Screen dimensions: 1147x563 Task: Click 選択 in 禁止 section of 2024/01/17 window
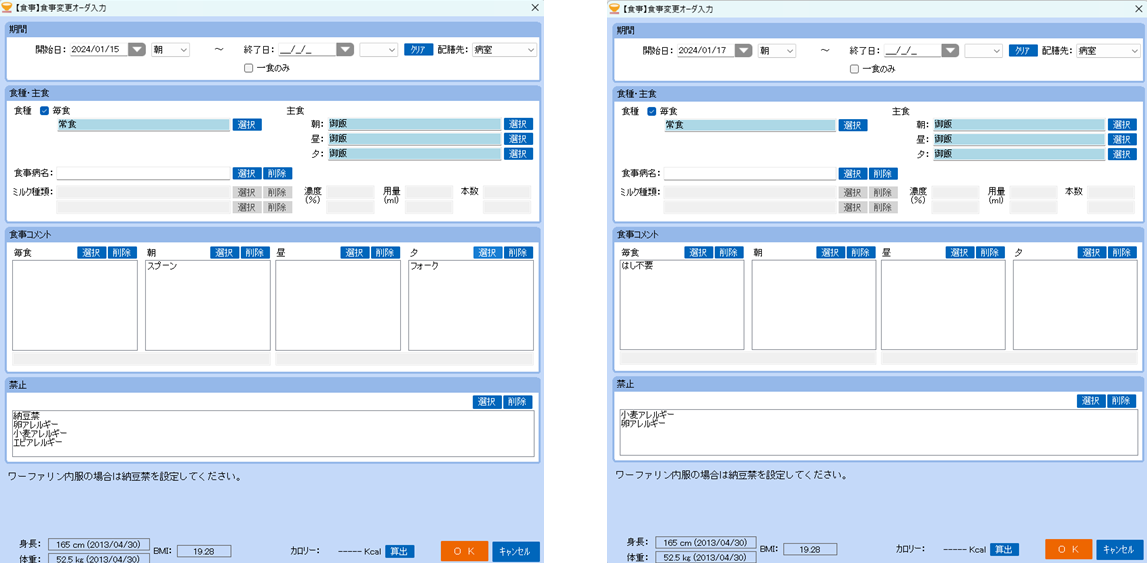tap(1091, 401)
